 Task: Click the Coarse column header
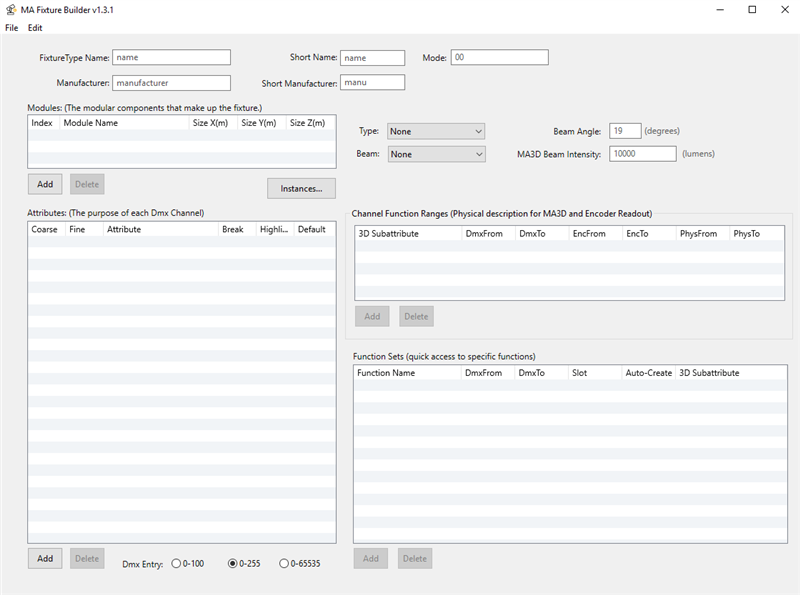coord(47,230)
